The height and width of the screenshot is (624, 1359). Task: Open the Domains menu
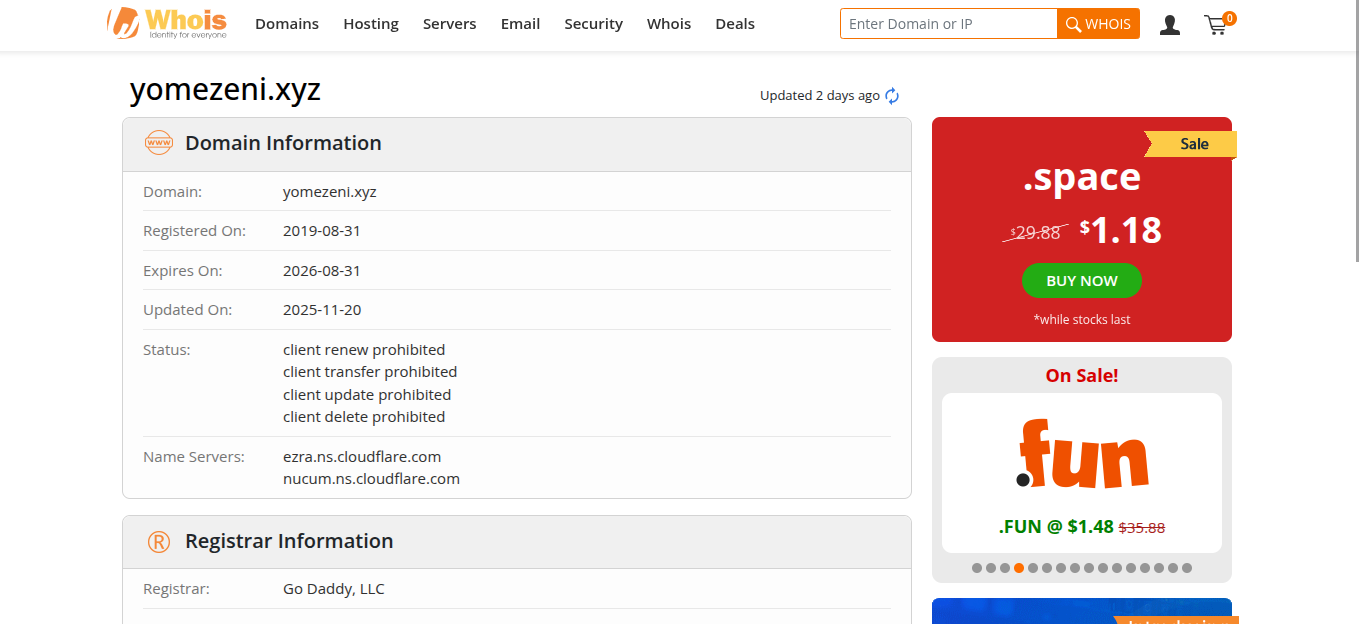[x=287, y=24]
